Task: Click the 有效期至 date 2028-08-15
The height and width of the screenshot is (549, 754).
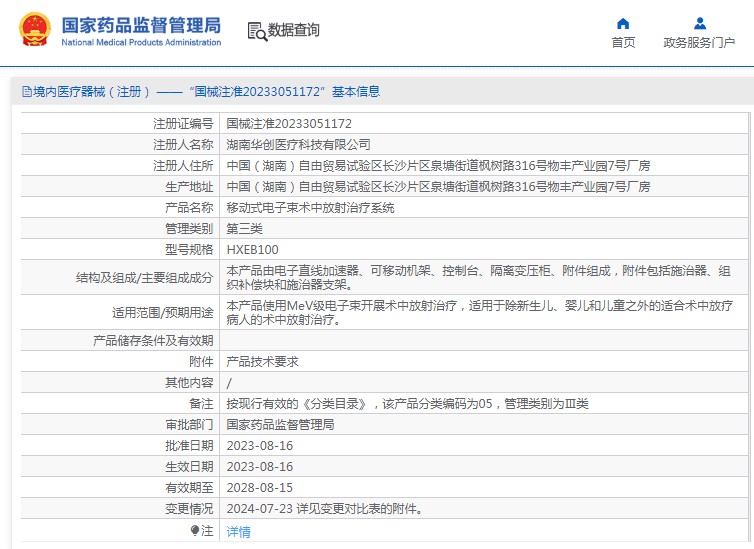Action: coord(260,487)
